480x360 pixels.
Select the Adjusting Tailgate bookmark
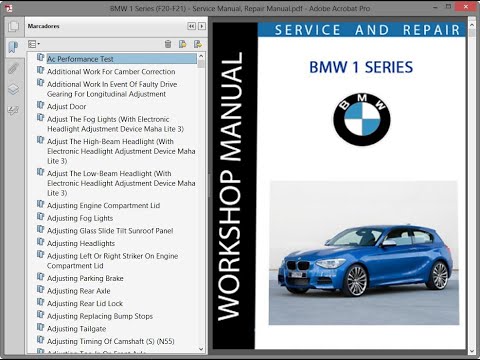pos(76,329)
